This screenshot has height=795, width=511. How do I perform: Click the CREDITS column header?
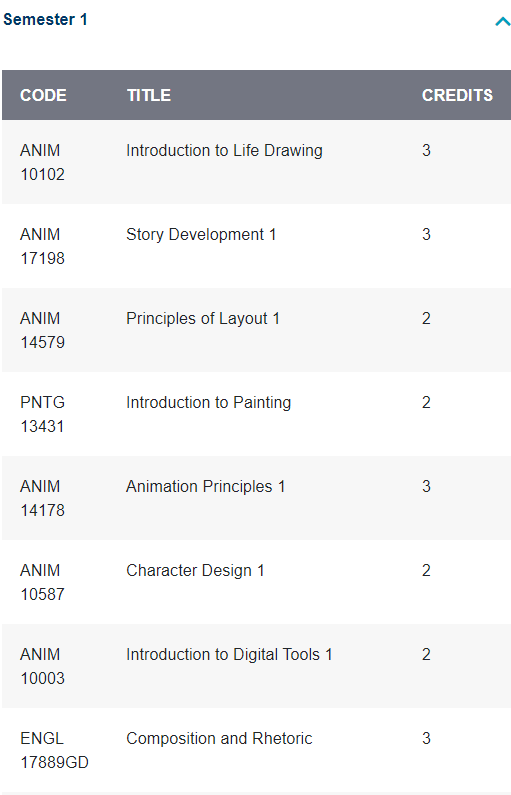[457, 95]
